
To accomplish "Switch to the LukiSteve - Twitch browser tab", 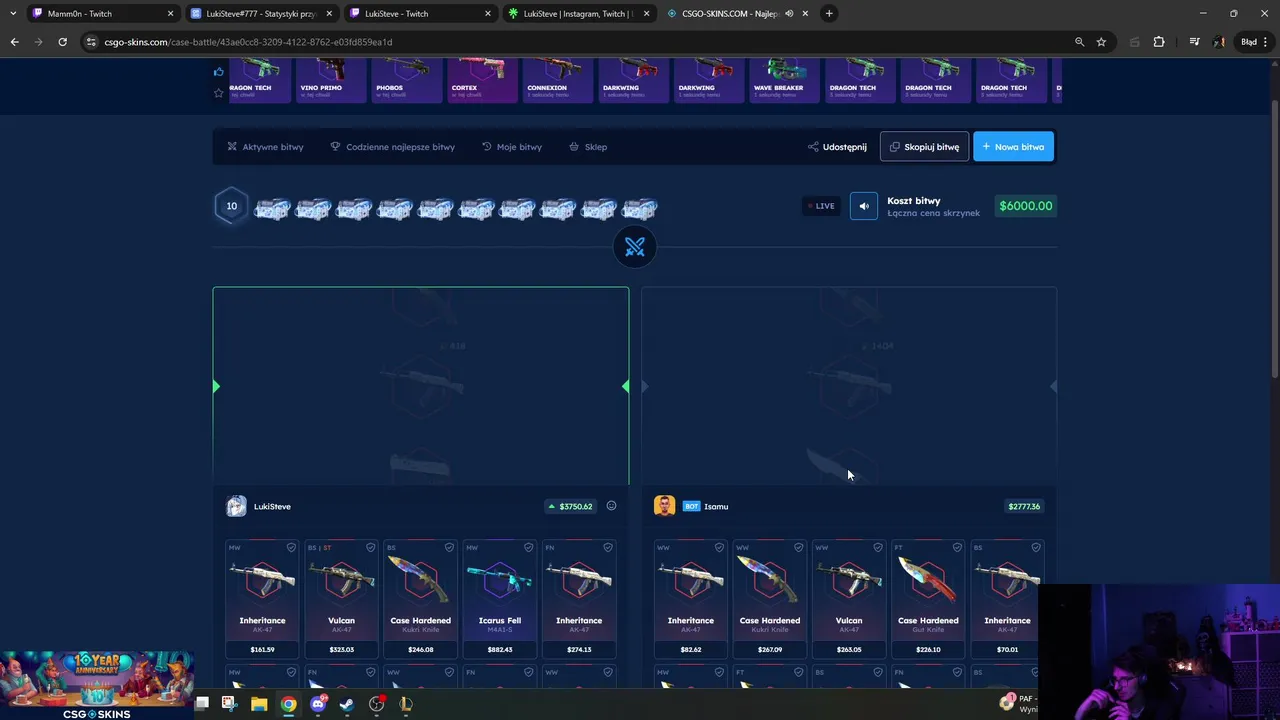I will coord(420,14).
